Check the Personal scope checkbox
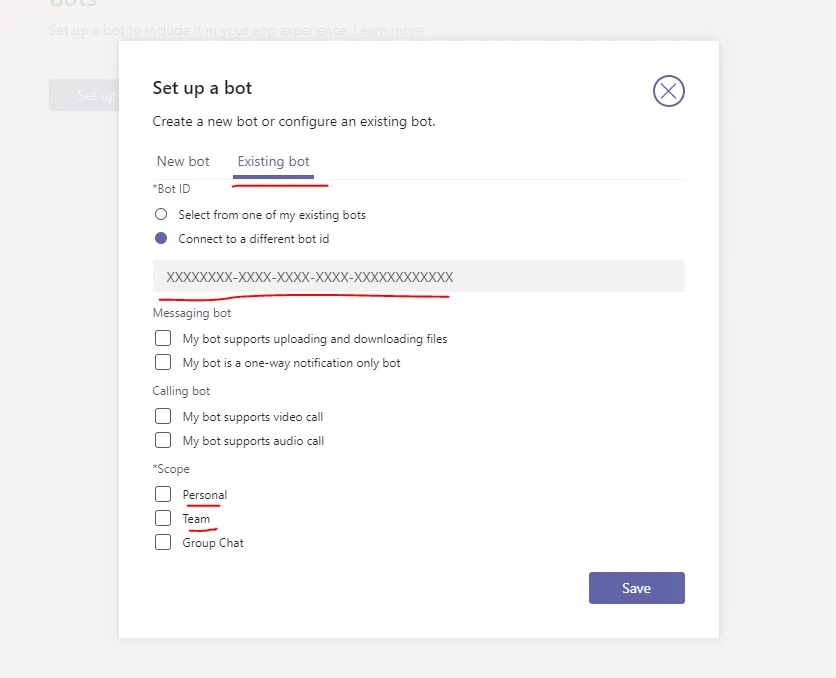 163,495
